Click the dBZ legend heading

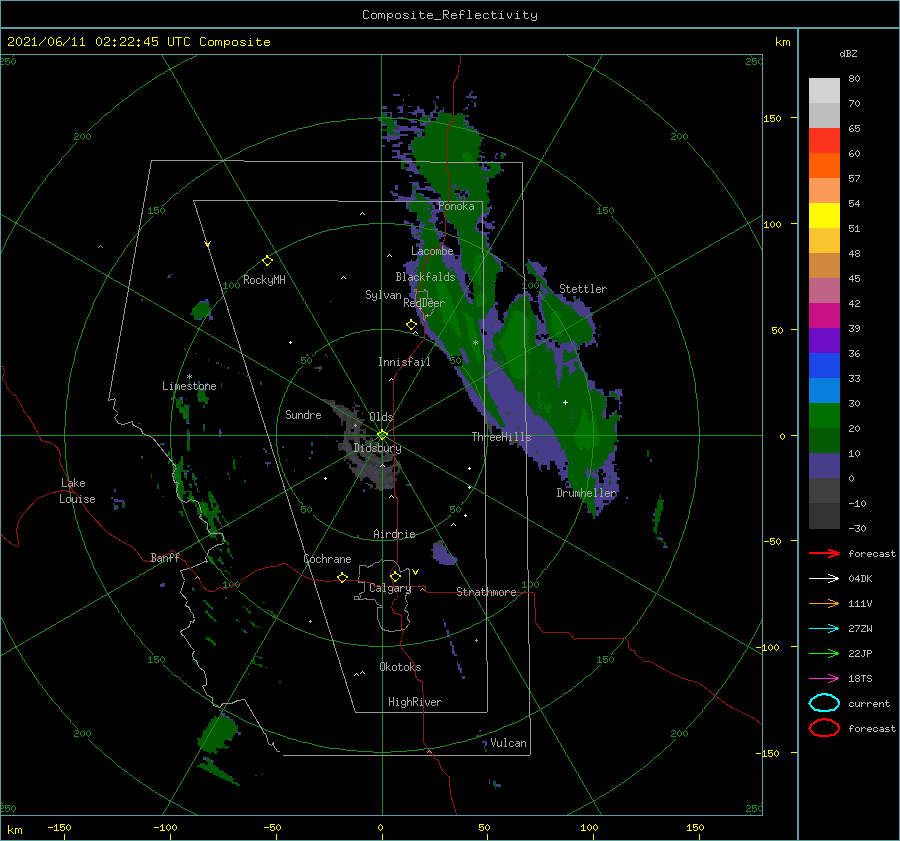(x=848, y=53)
